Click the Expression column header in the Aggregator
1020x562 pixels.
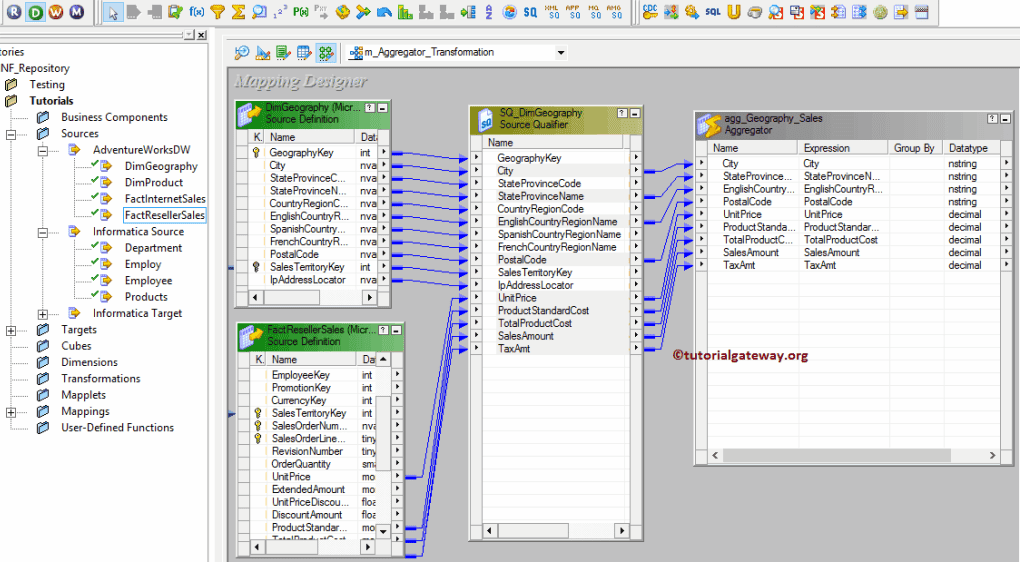click(x=843, y=148)
